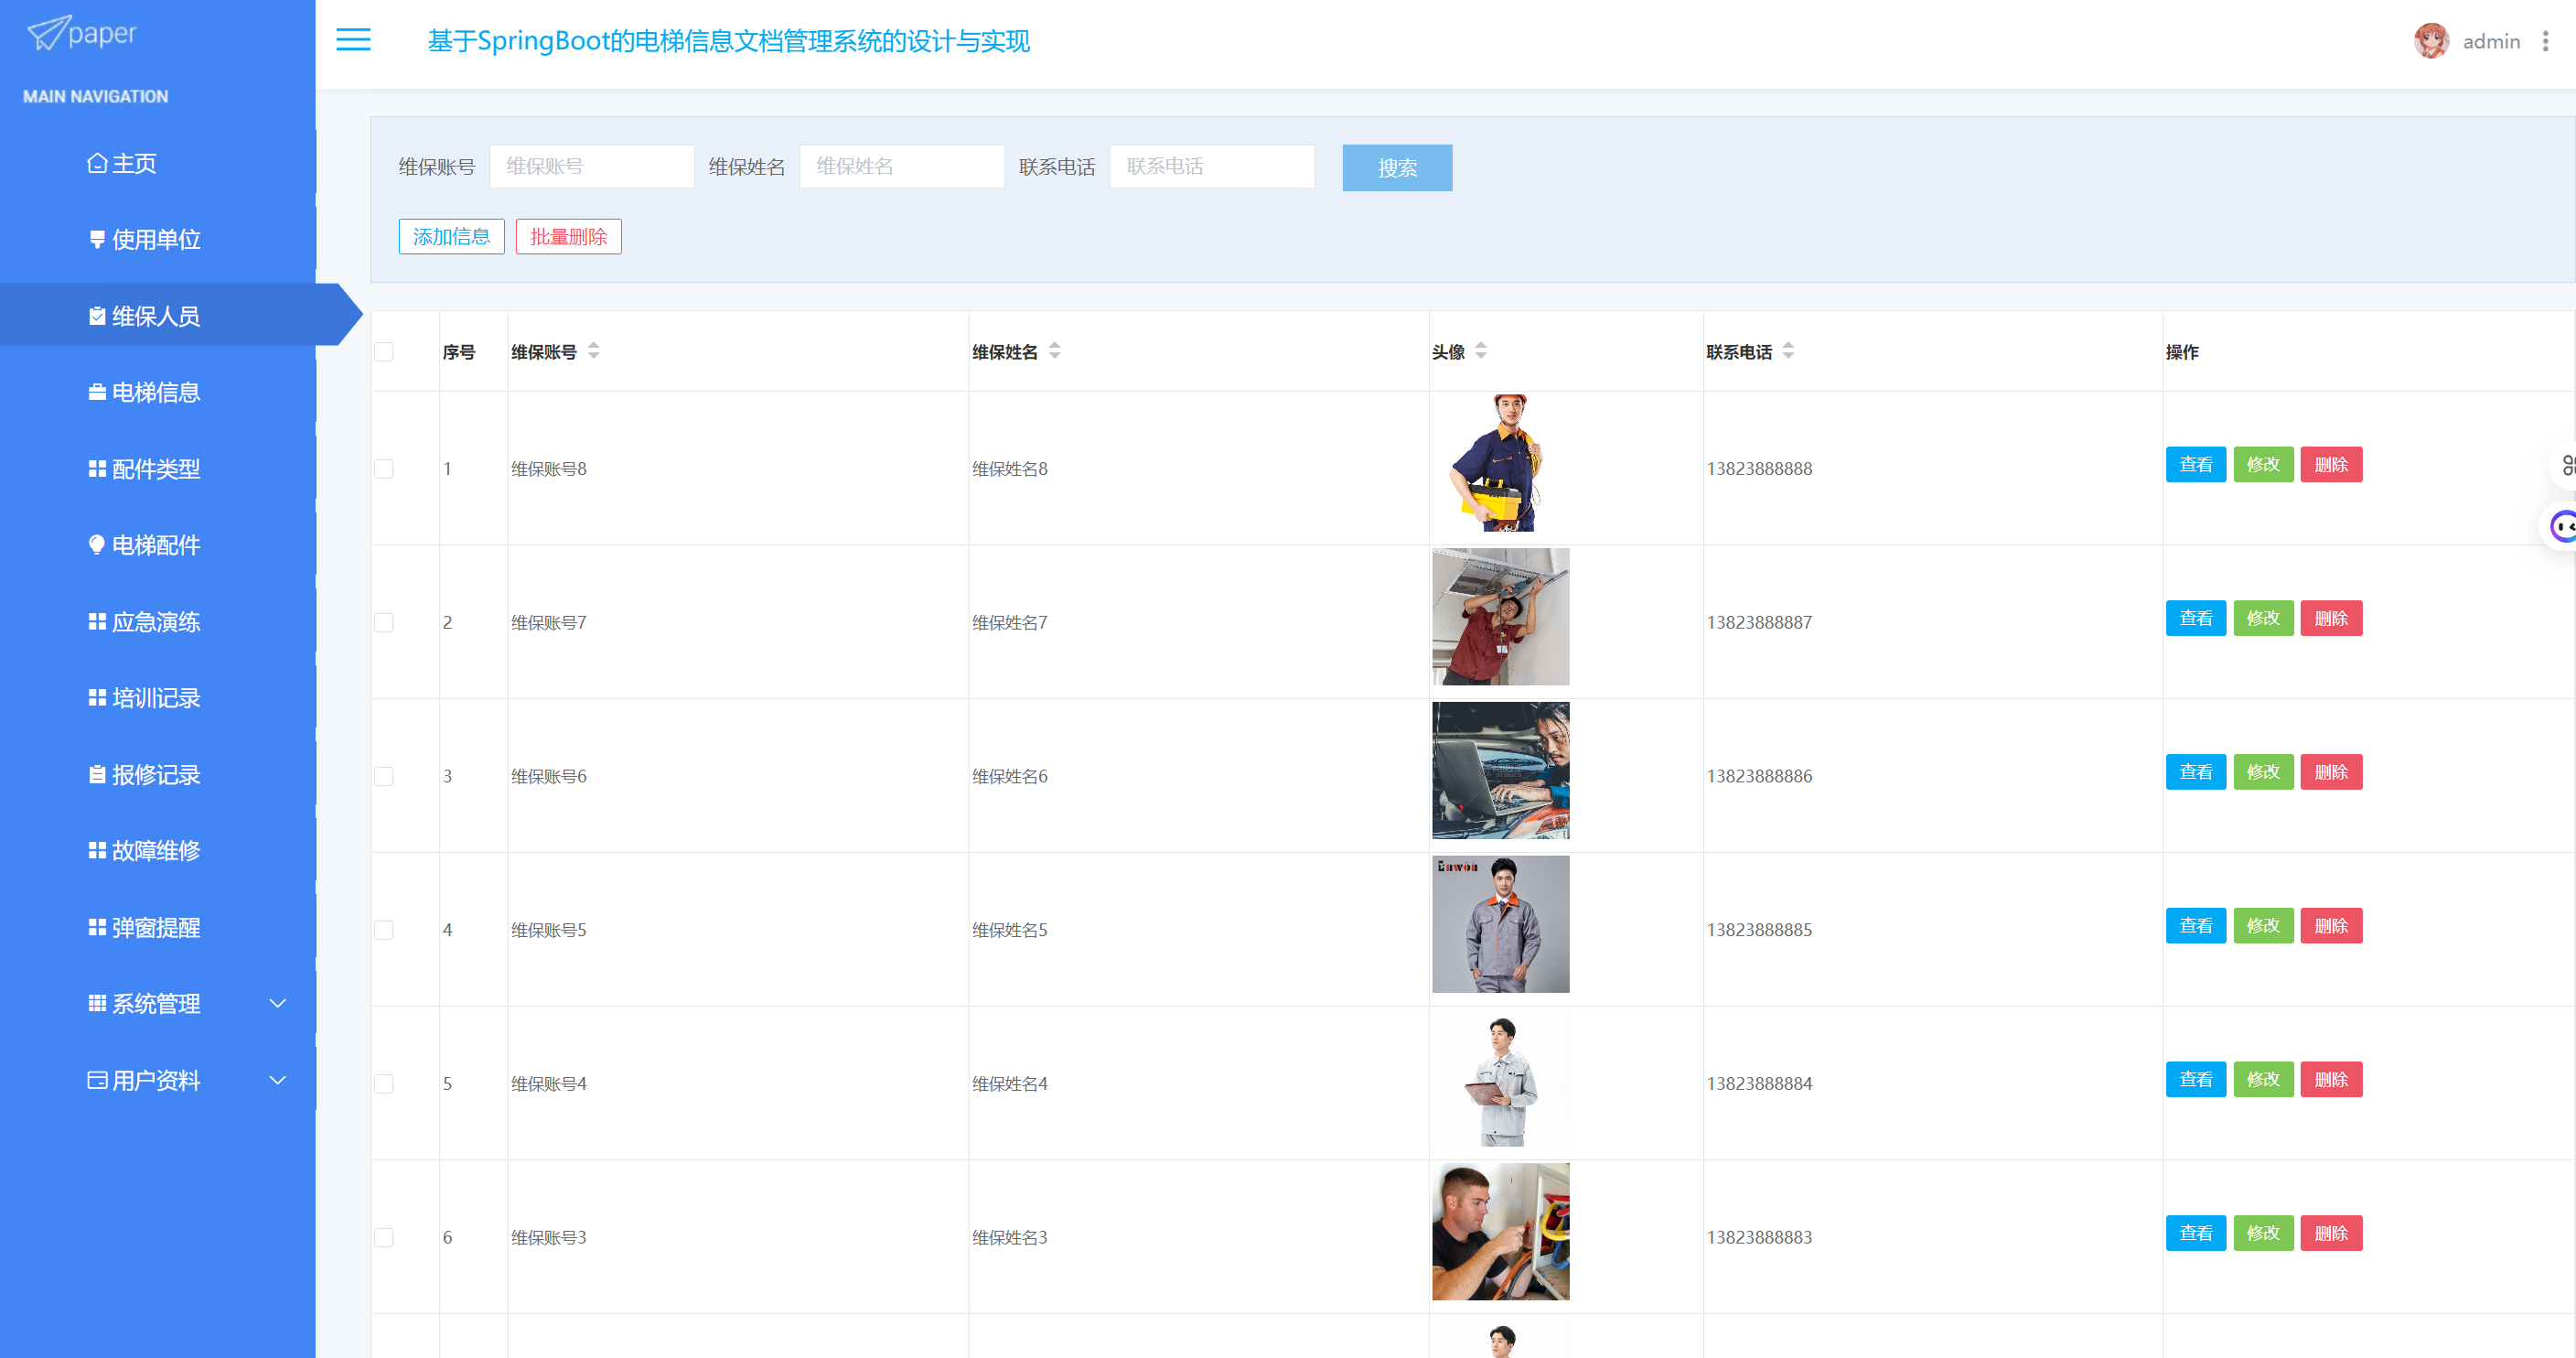Click the grid icon beside 弹窗提醒
The image size is (2576, 1358).
[97, 928]
